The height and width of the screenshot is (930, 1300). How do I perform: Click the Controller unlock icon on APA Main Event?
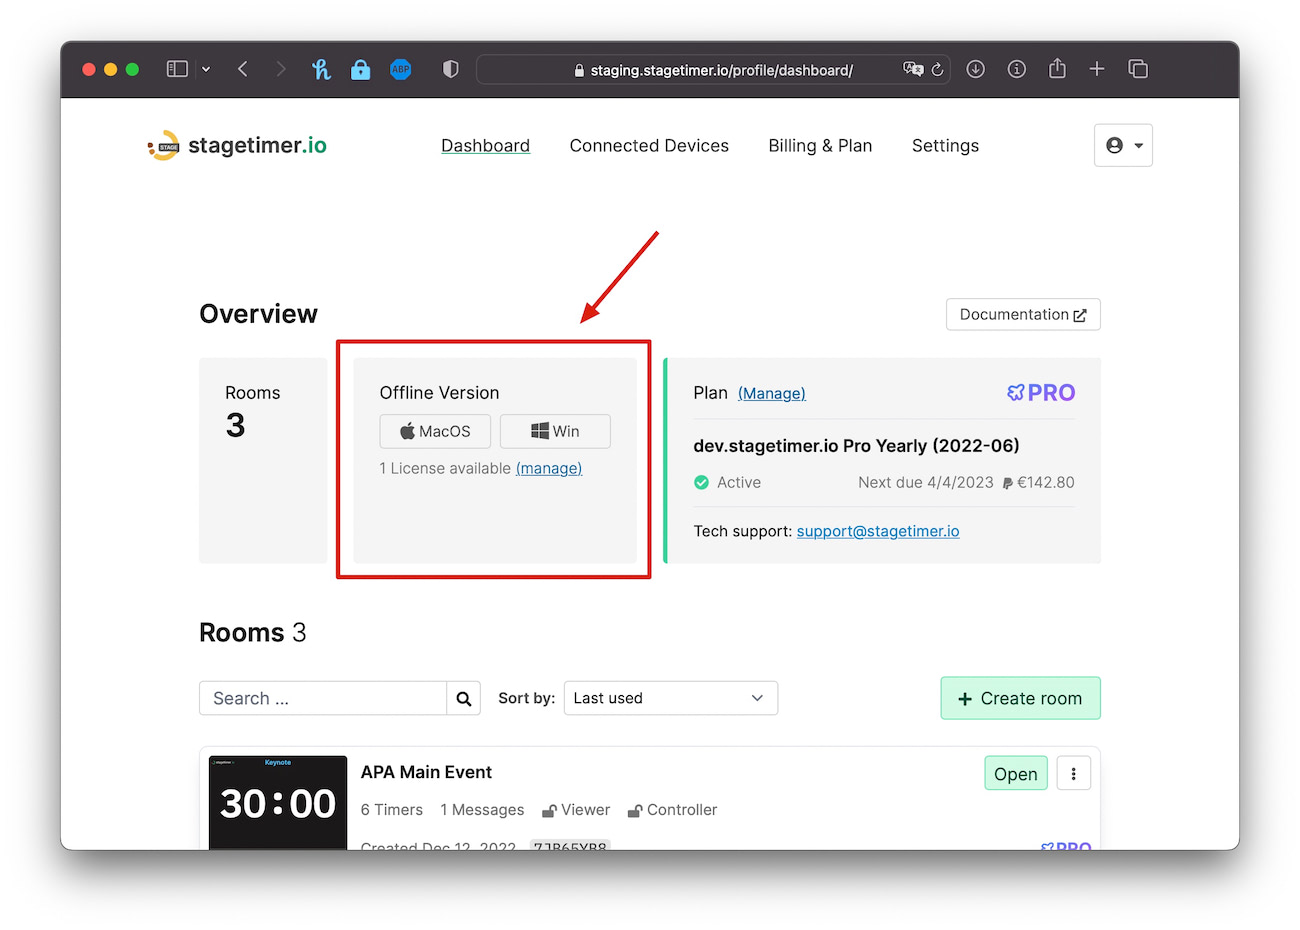click(636, 810)
